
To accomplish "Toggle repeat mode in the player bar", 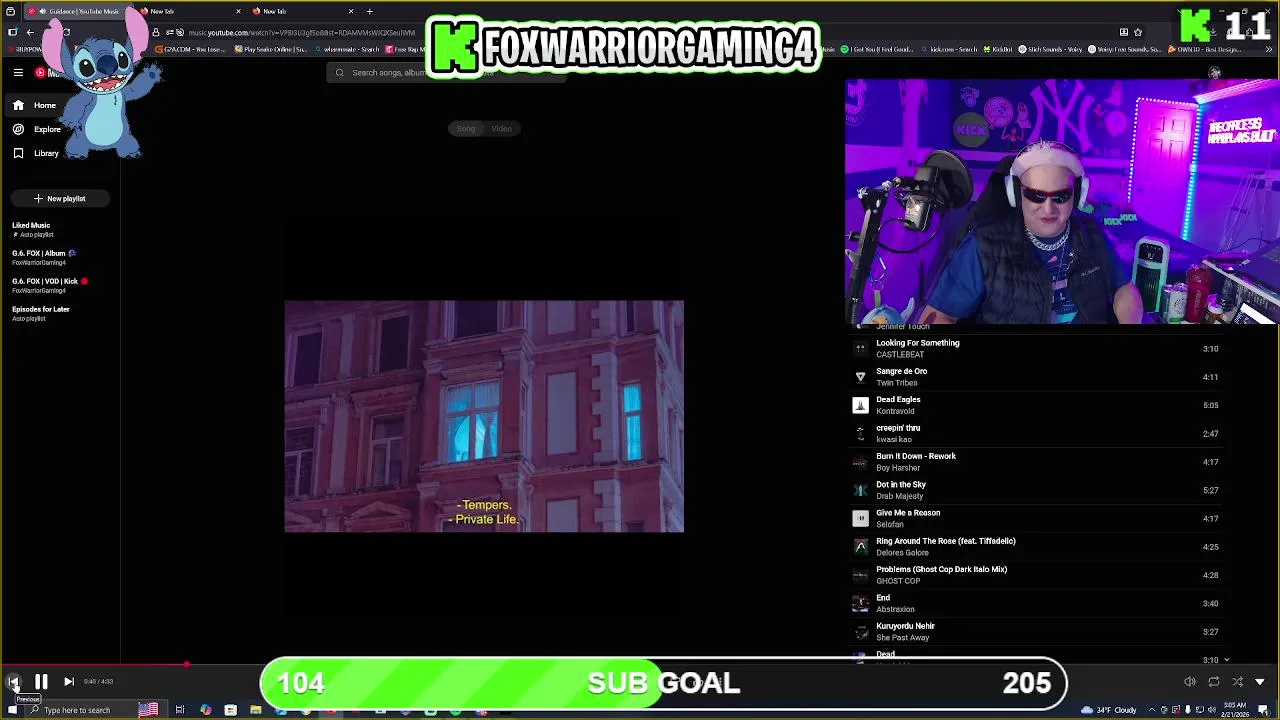I will (1214, 682).
